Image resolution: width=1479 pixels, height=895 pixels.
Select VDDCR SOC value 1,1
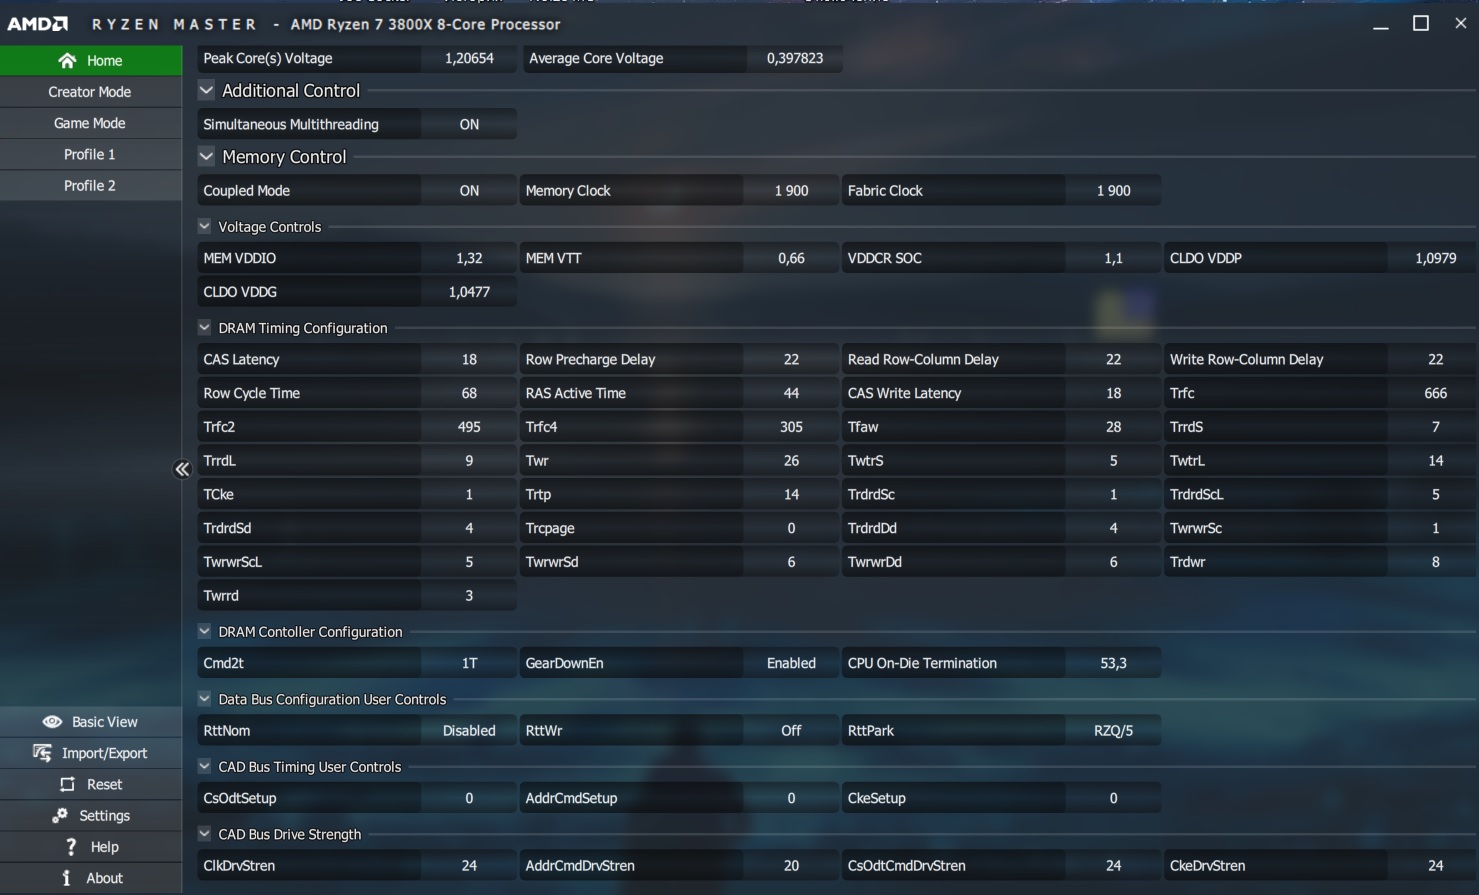pyautogui.click(x=1113, y=258)
